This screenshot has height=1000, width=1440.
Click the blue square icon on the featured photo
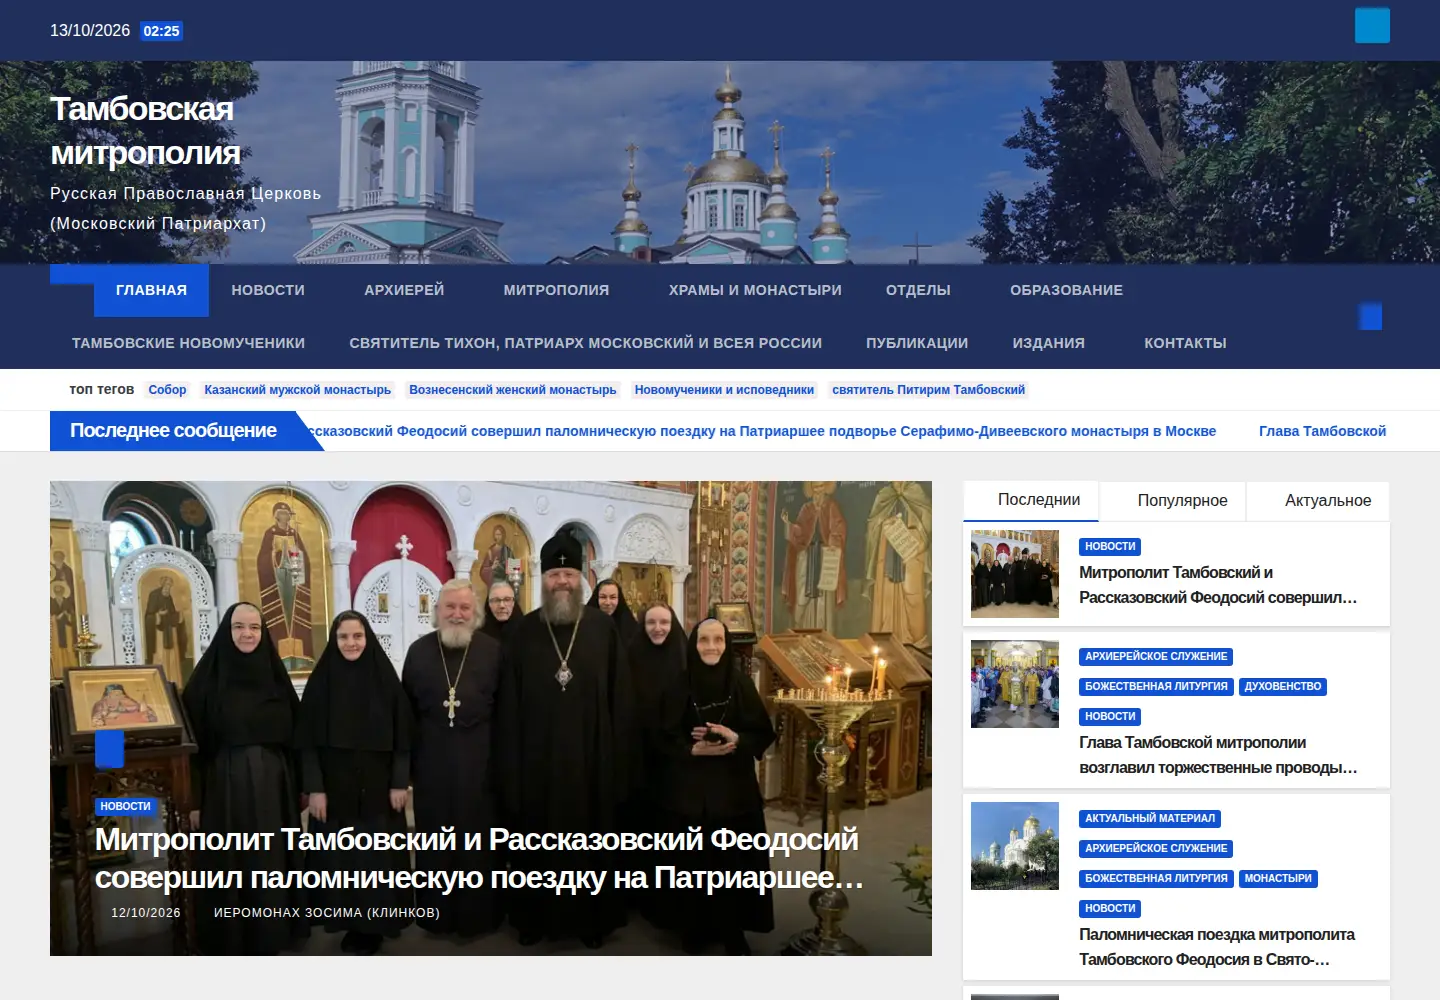(x=109, y=749)
